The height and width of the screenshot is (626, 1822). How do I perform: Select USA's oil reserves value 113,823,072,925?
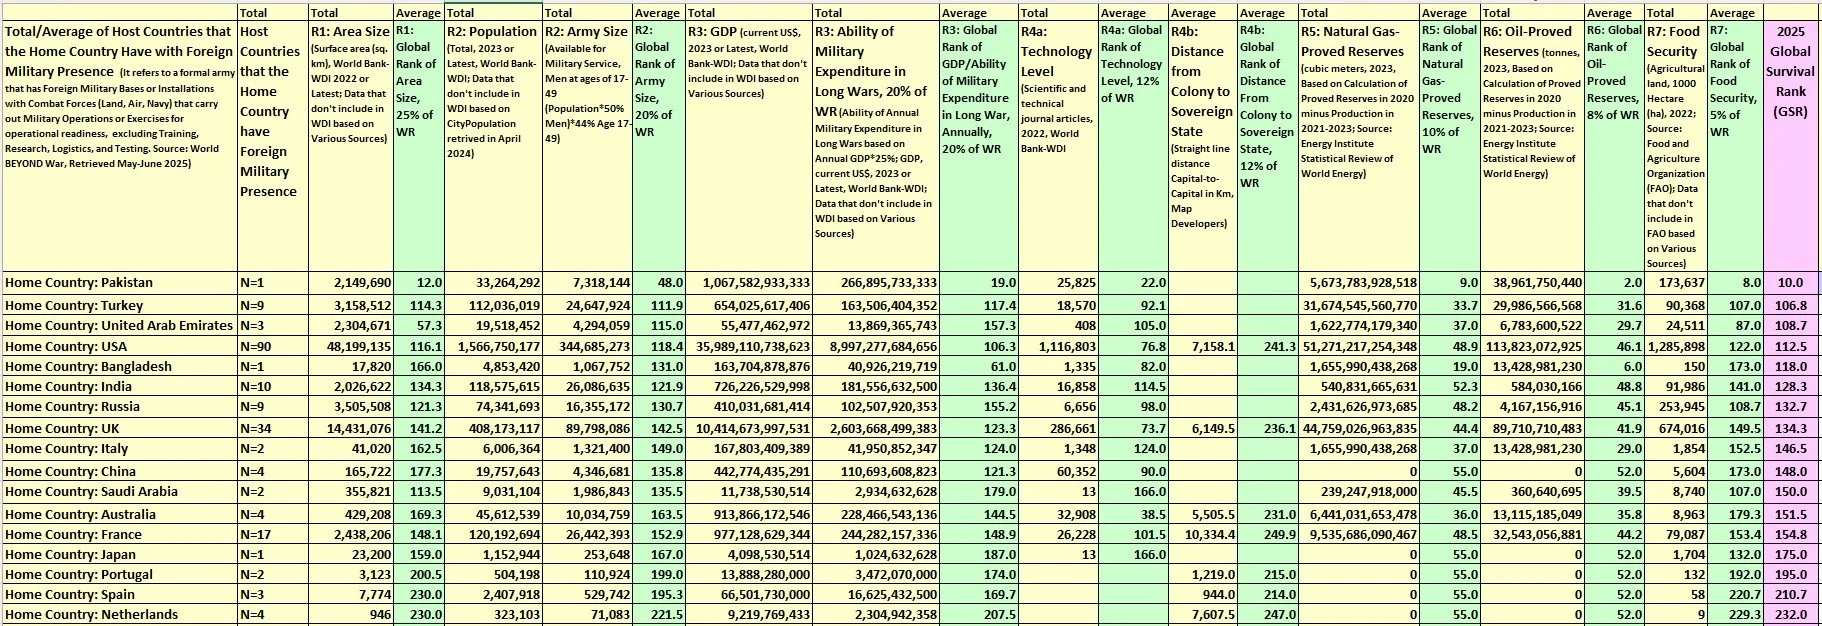(1532, 346)
